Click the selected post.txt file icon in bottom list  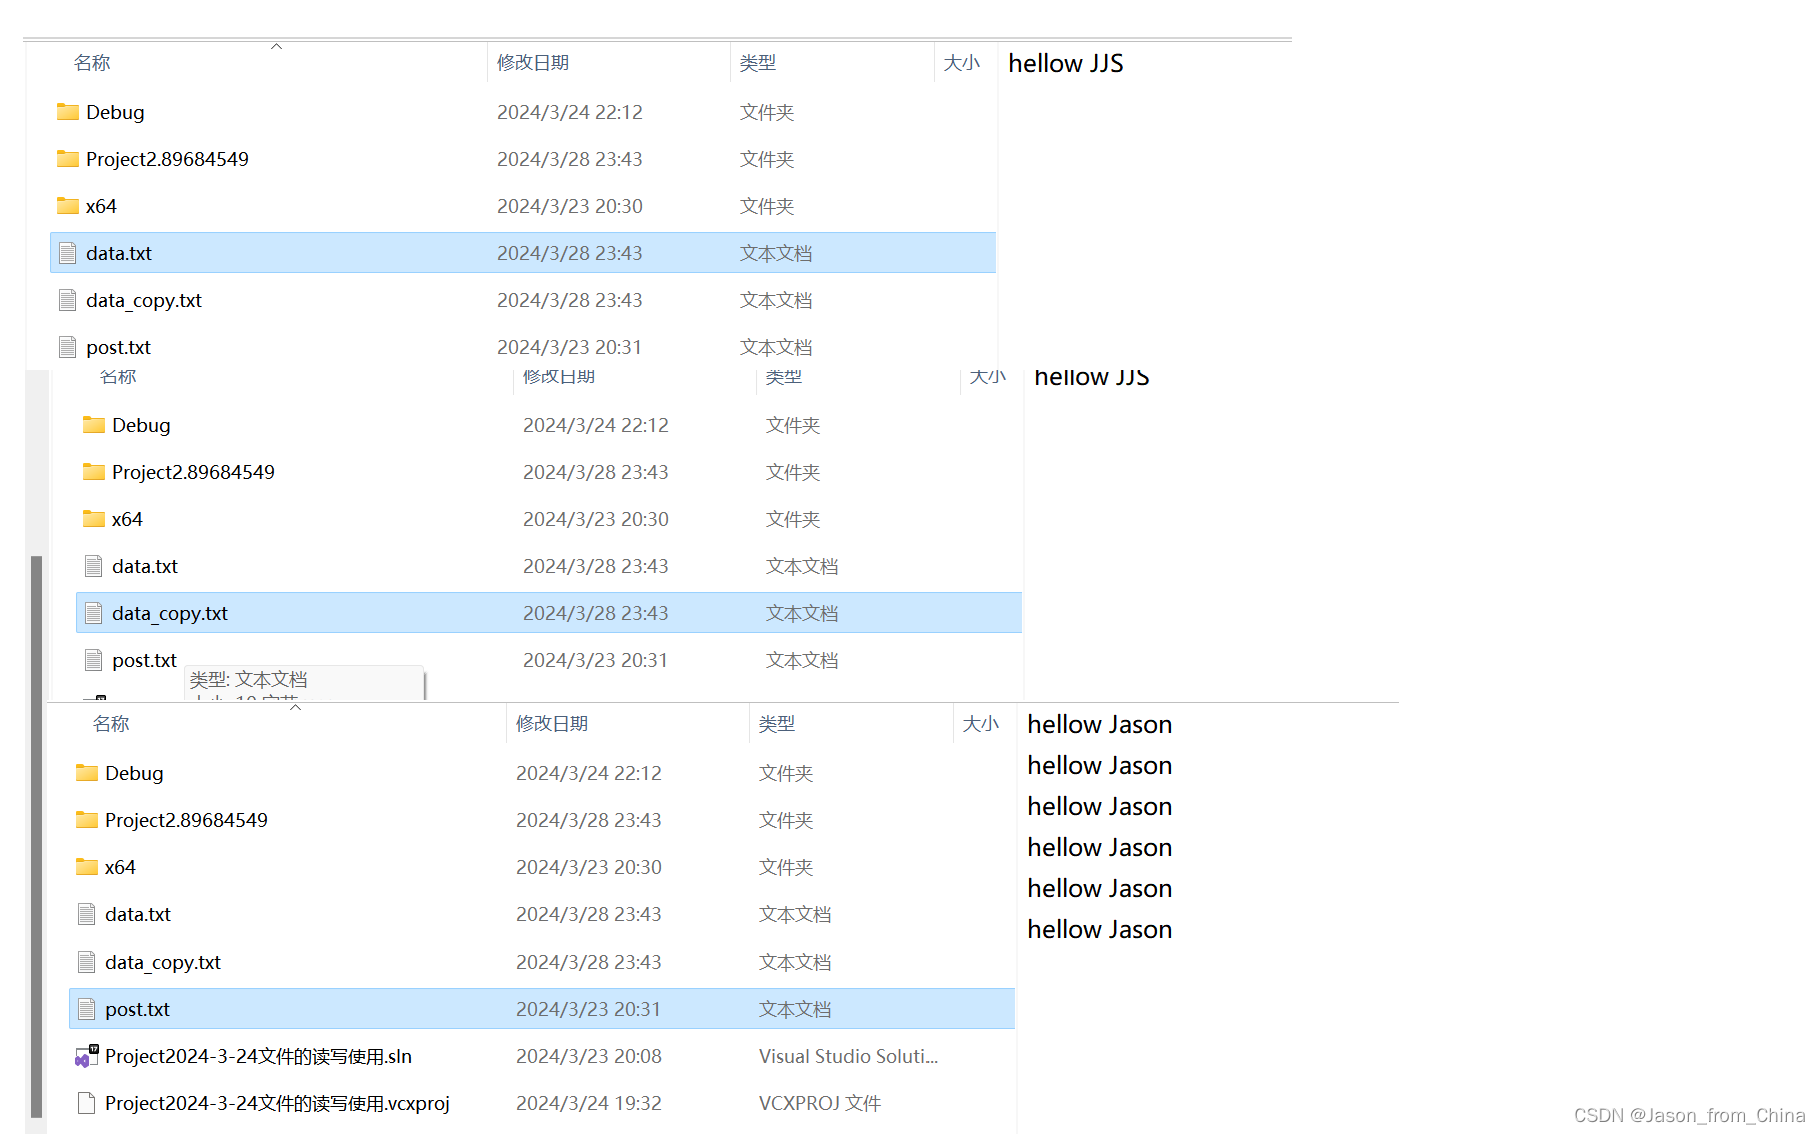(x=87, y=1009)
